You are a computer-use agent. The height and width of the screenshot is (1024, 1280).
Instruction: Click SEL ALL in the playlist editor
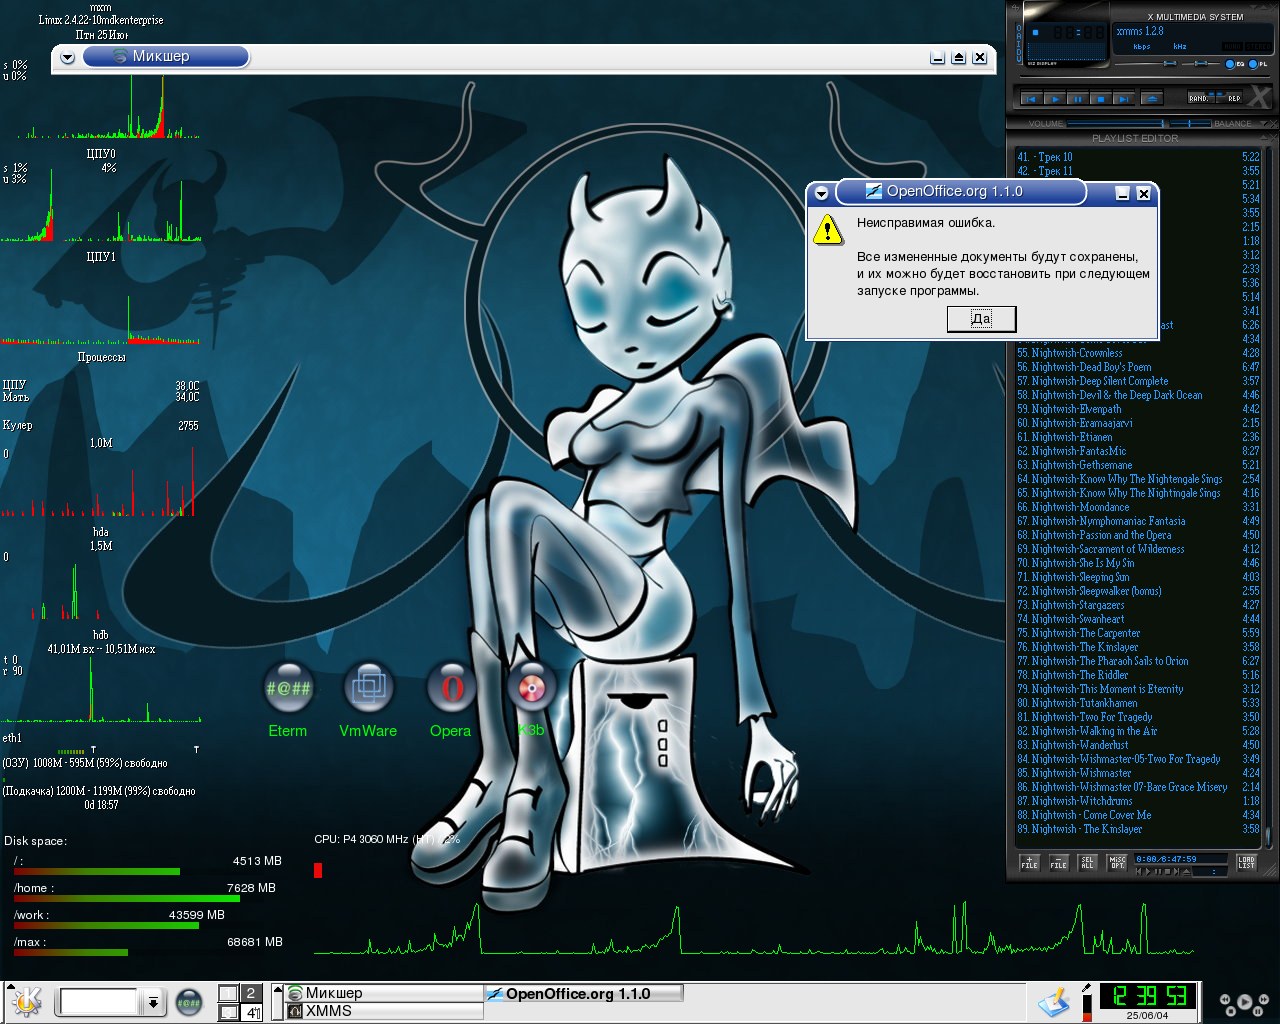[1088, 862]
